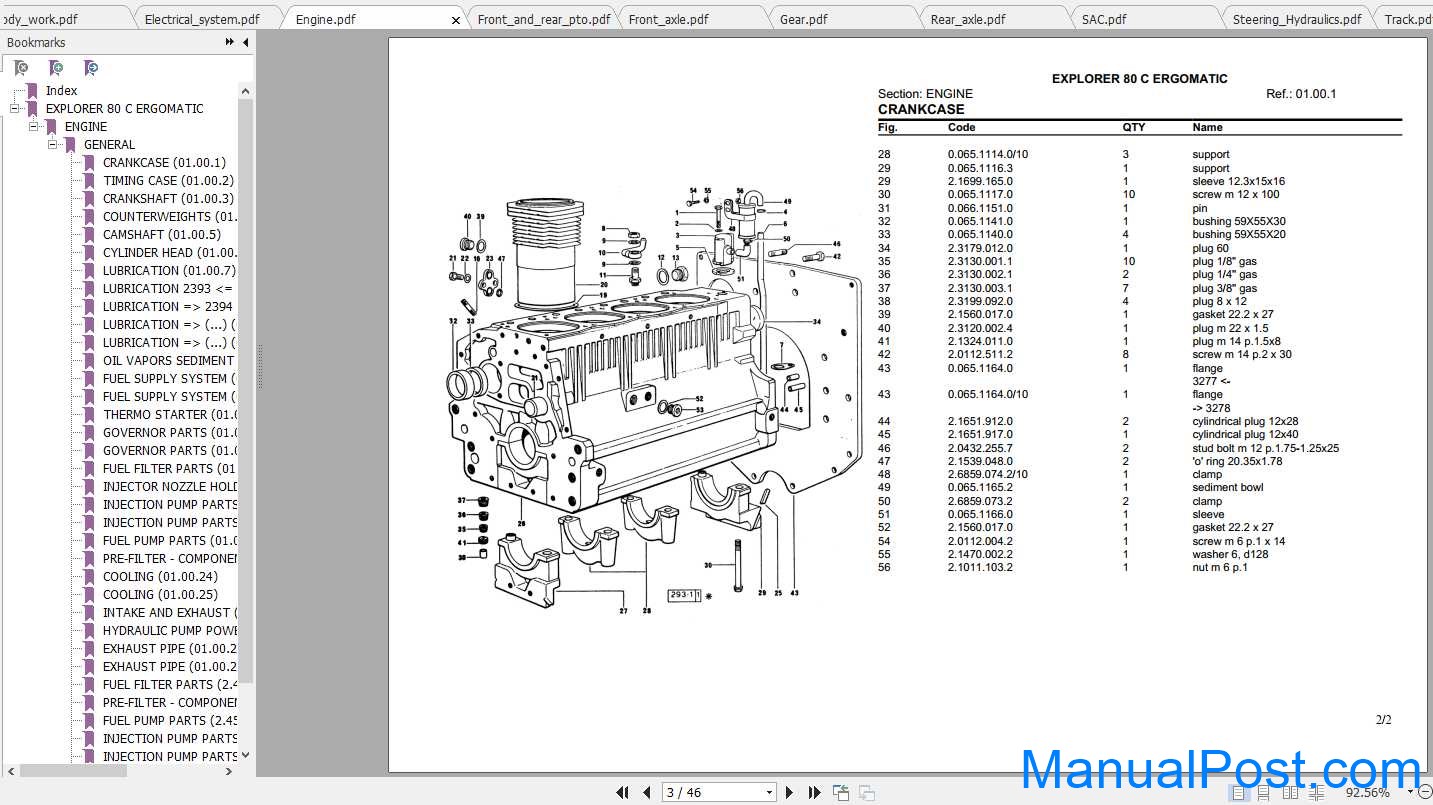Open the CAMSHAFT (01.00.5) bookmark
Image resolution: width=1433 pixels, height=805 pixels.
162,234
